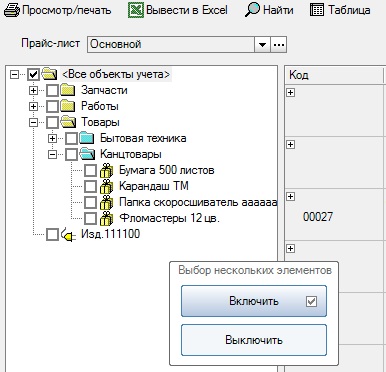
Task: Check the Бумага 500 листов checkbox
Action: (x=90, y=170)
